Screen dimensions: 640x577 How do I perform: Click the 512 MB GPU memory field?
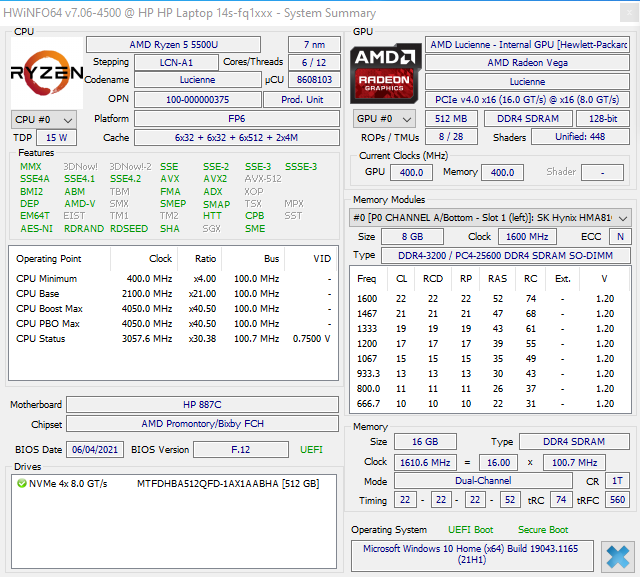click(451, 119)
